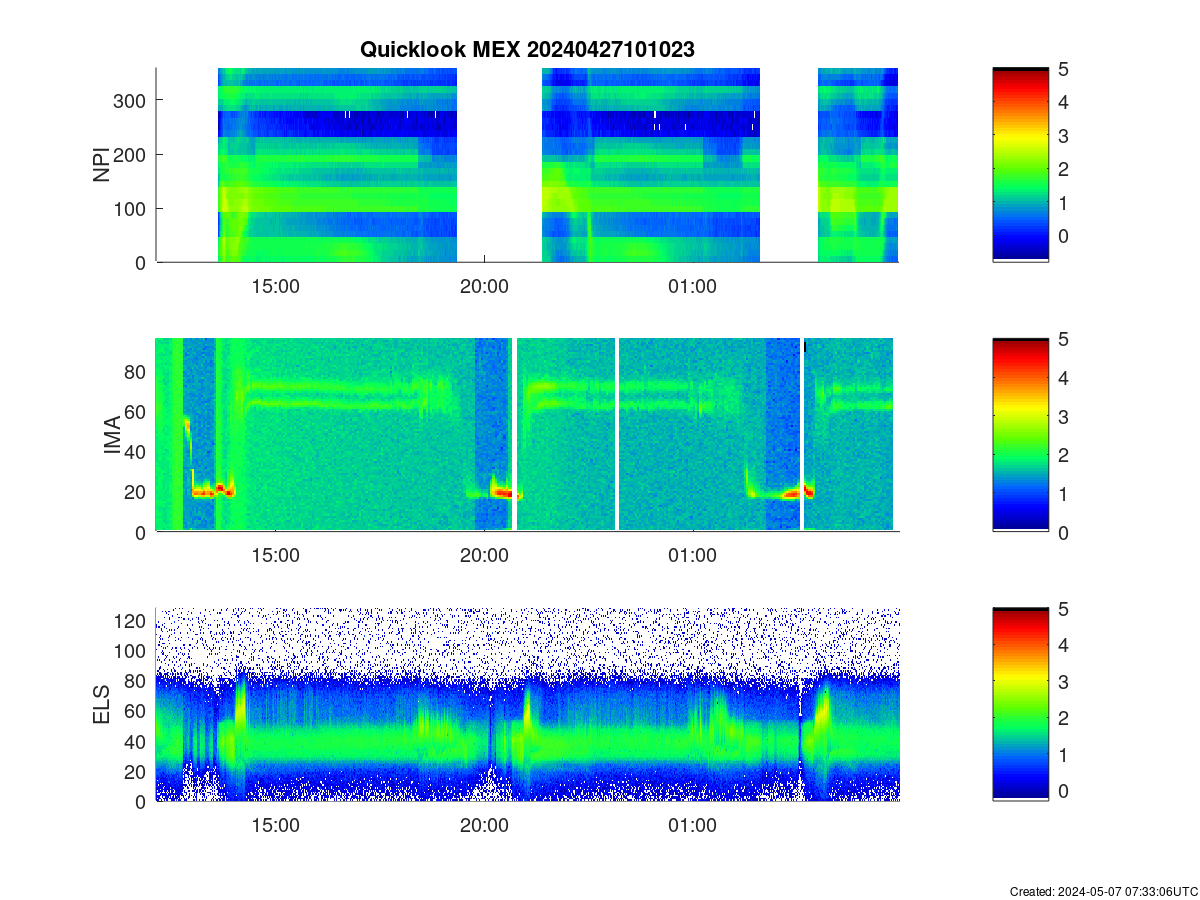Click inside the ELS spectrogram plot

tap(527, 704)
